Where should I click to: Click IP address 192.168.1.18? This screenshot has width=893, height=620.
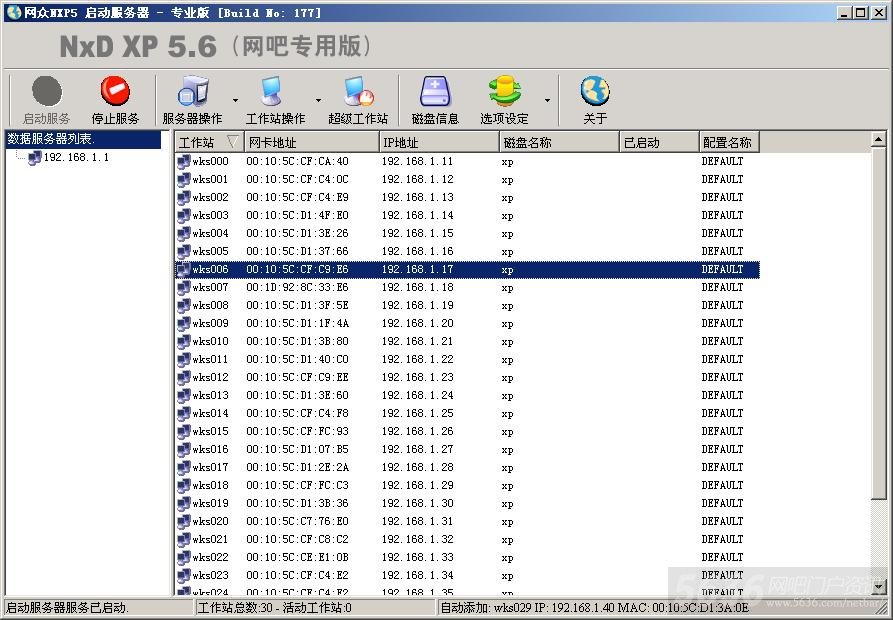tap(417, 288)
